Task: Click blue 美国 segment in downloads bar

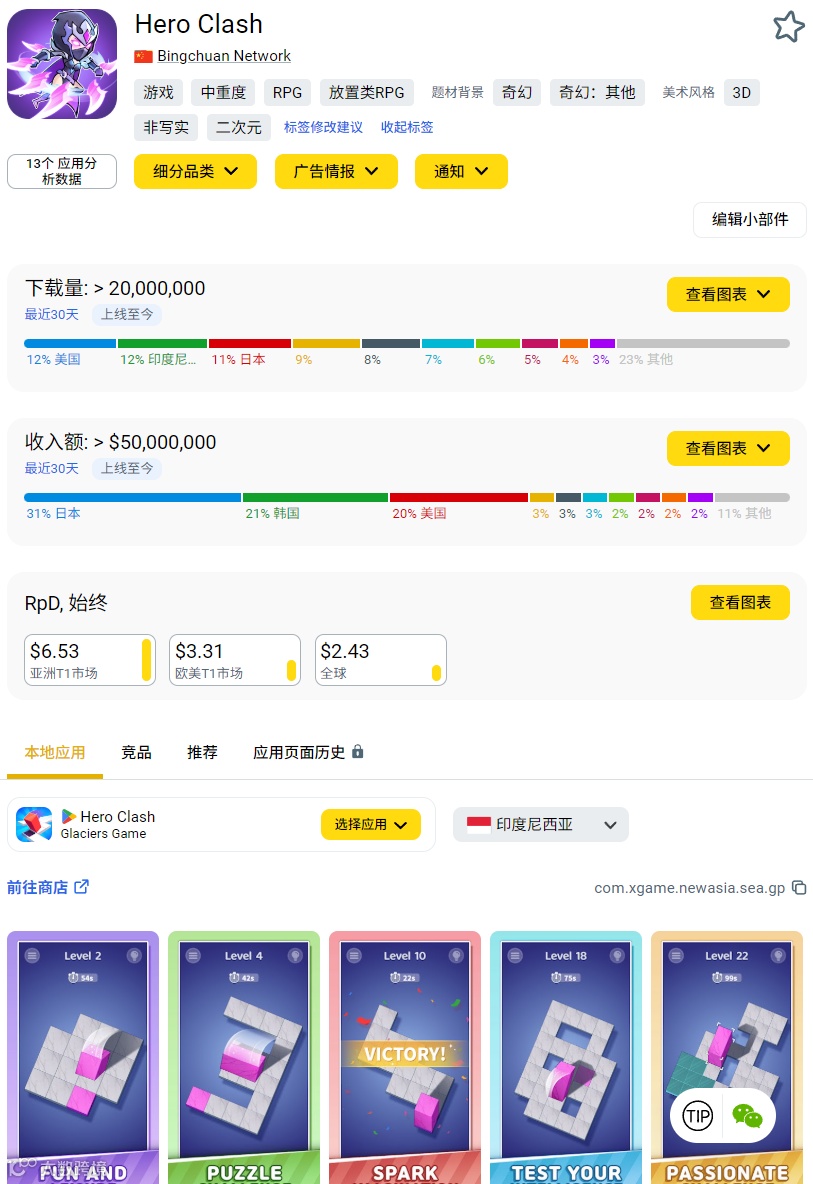Action: (70, 344)
